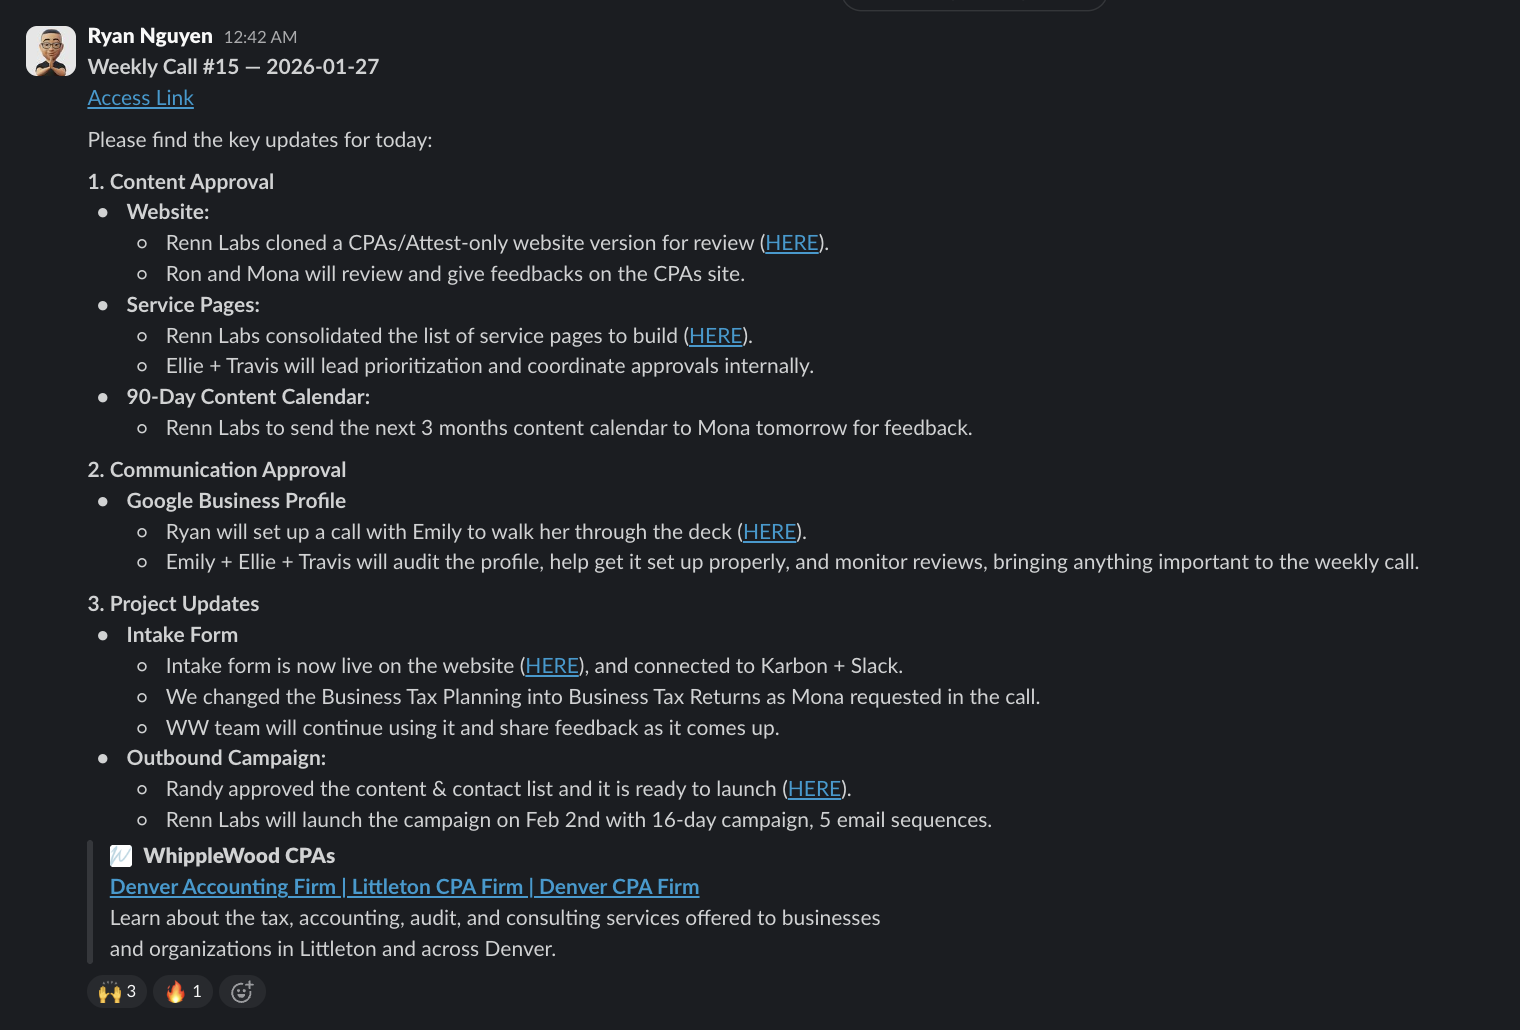Viewport: 1520px width, 1030px height.
Task: Open the Denver Accounting Firm preview link
Action: 404,886
